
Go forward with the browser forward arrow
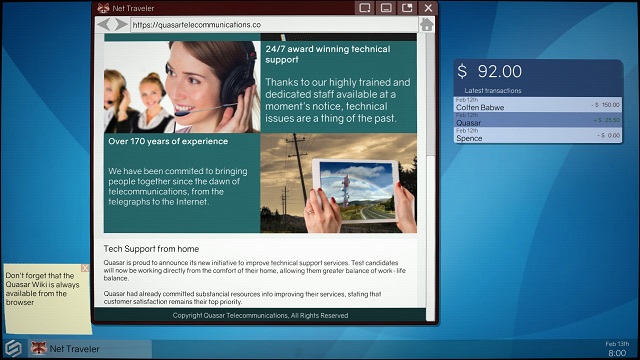click(x=121, y=24)
